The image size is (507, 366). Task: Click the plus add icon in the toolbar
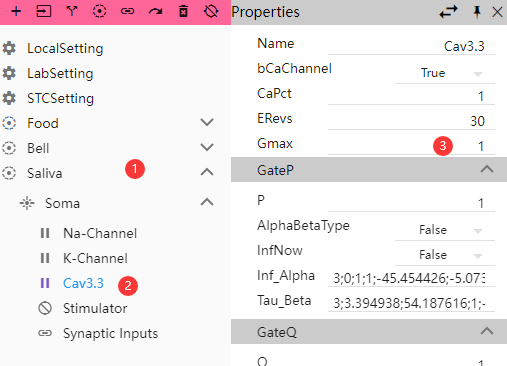(x=16, y=12)
